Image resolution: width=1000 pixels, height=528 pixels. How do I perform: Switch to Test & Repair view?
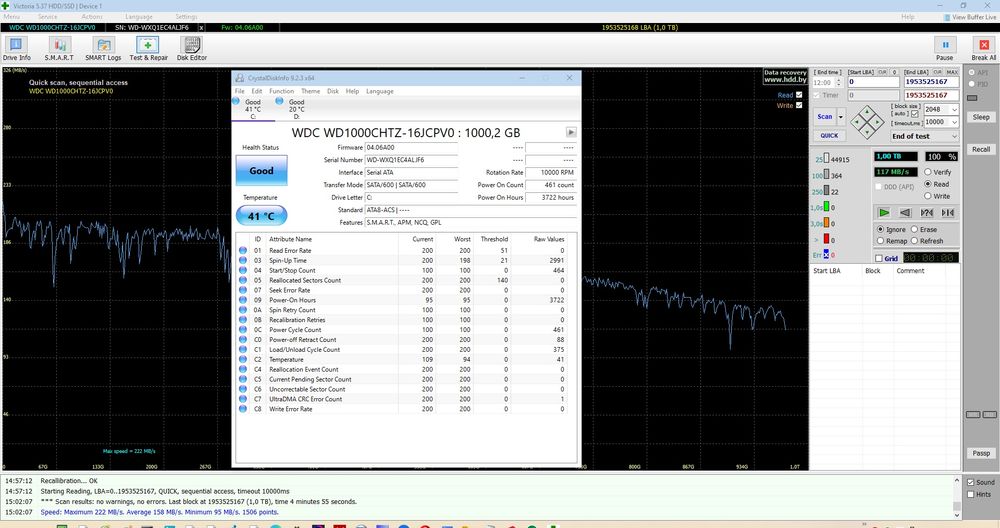(x=148, y=48)
